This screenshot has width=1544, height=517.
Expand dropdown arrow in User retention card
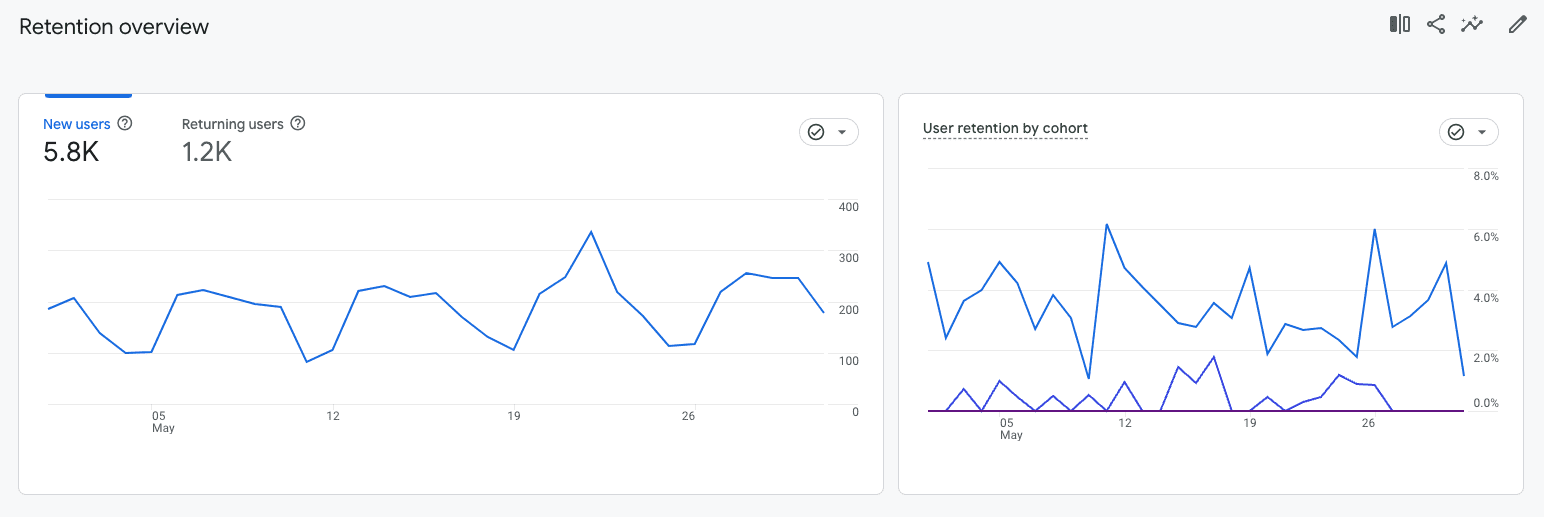pos(1482,132)
